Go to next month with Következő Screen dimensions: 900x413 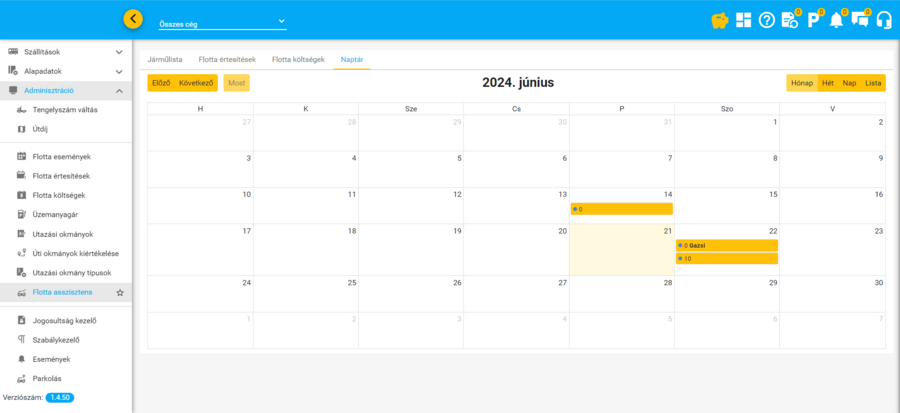[x=197, y=83]
